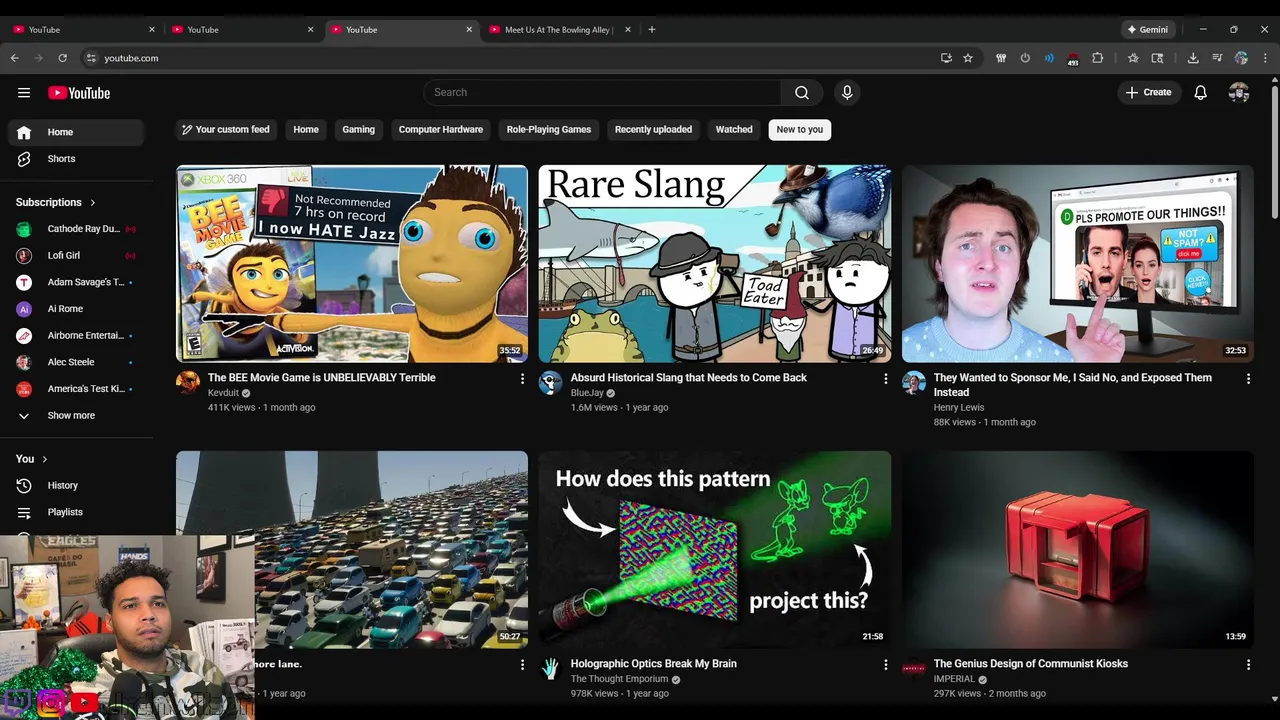
Task: Open The Thought Emporium channel link
Action: 619,679
